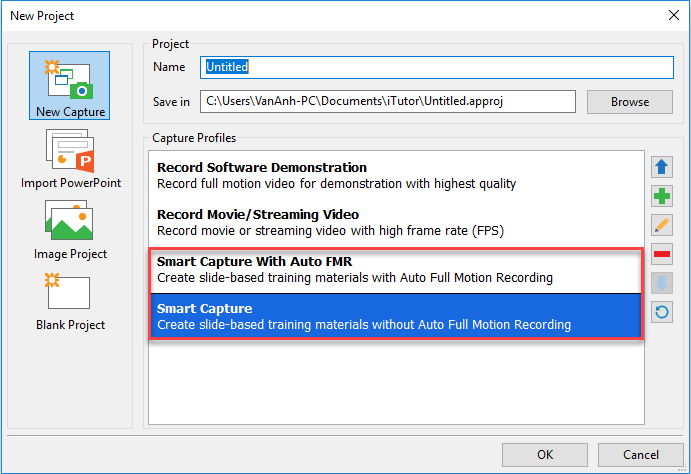Select the New Capture project type
This screenshot has height=474, width=691.
point(70,85)
